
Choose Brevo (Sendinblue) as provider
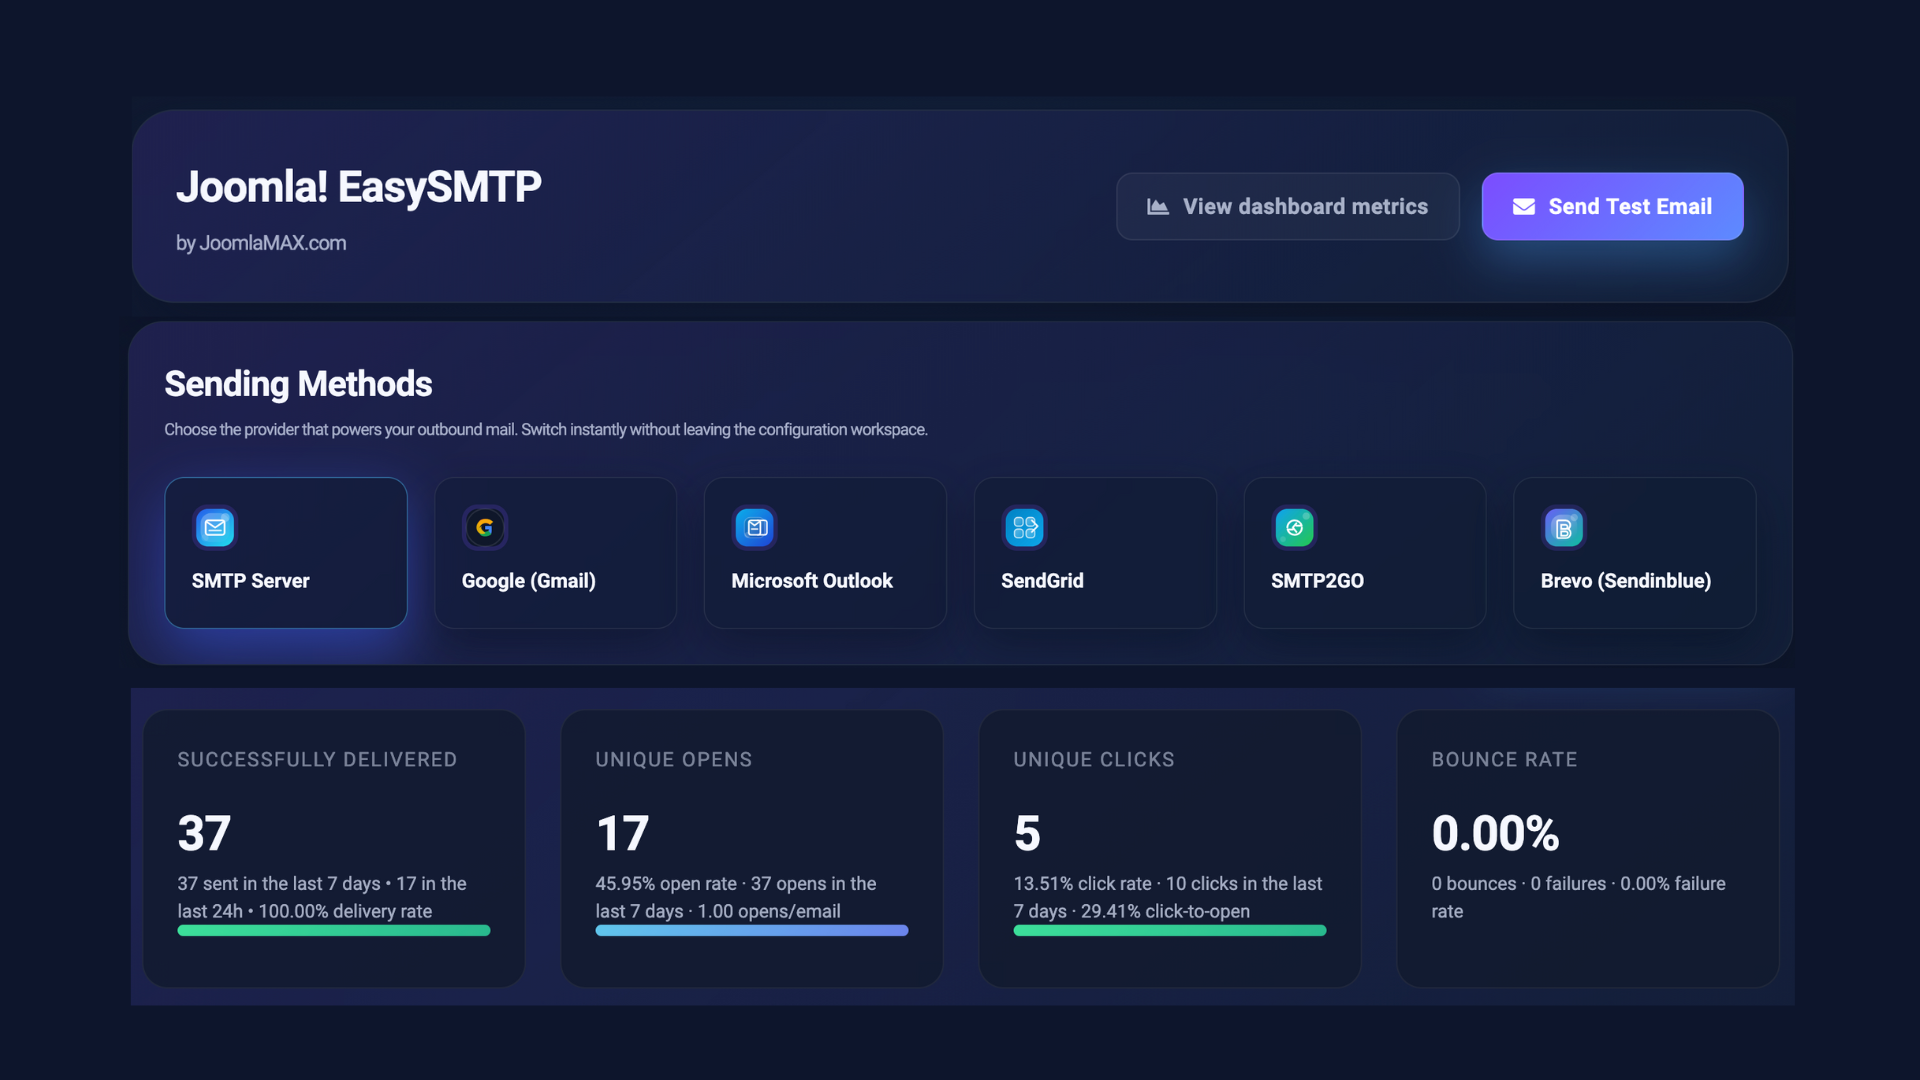pos(1634,552)
